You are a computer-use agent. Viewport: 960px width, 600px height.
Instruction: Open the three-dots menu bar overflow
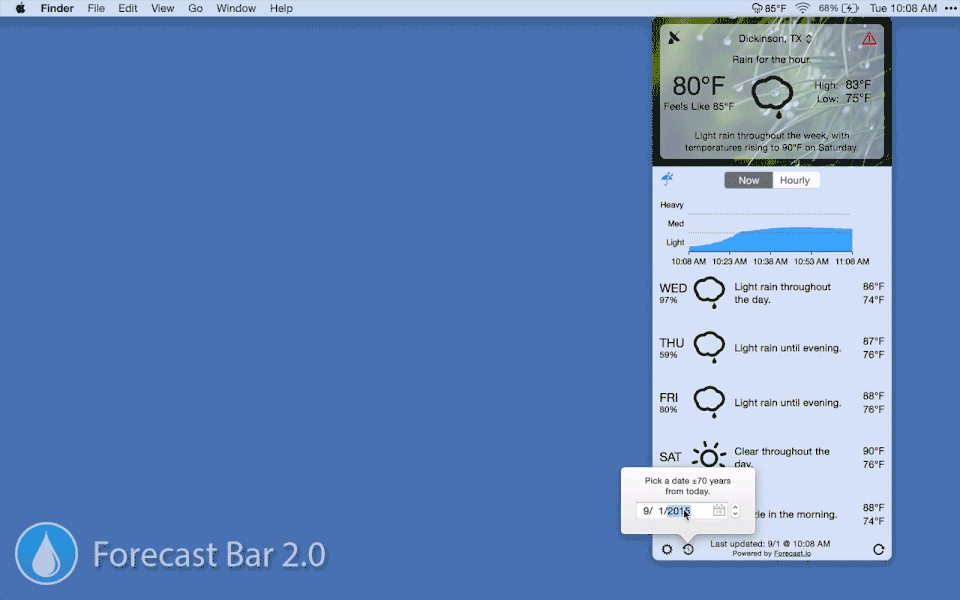[950, 8]
